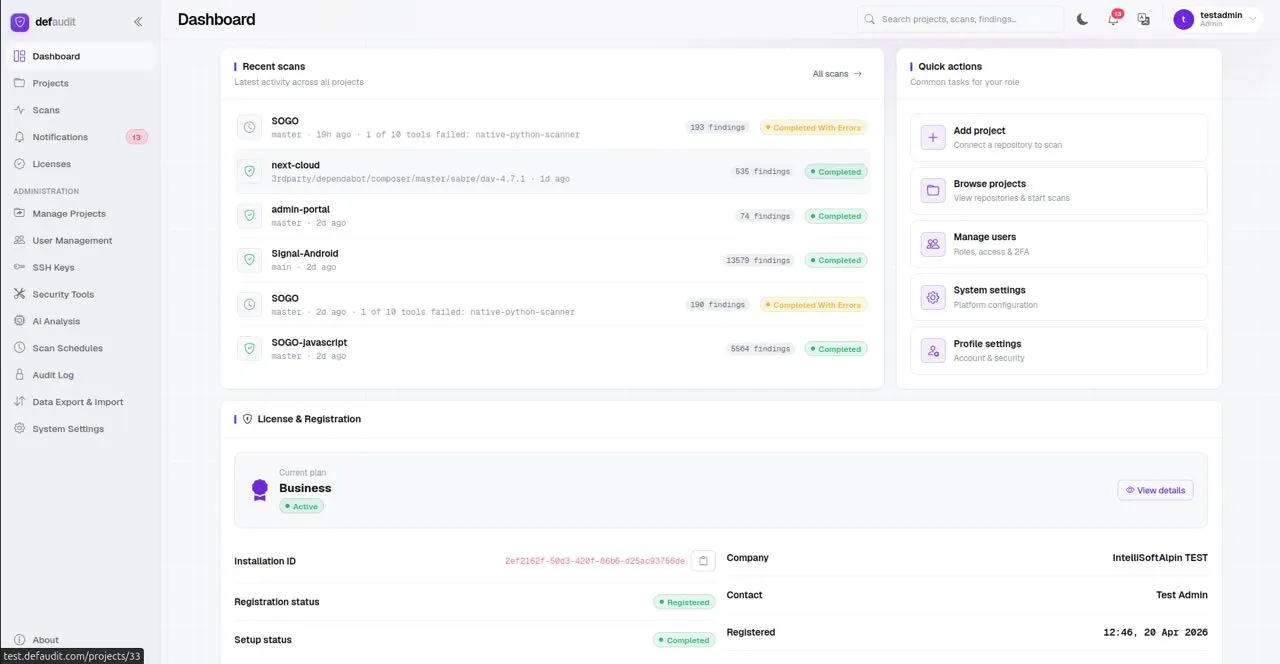Click the Manage users people icon
The height and width of the screenshot is (664, 1280).
point(933,243)
